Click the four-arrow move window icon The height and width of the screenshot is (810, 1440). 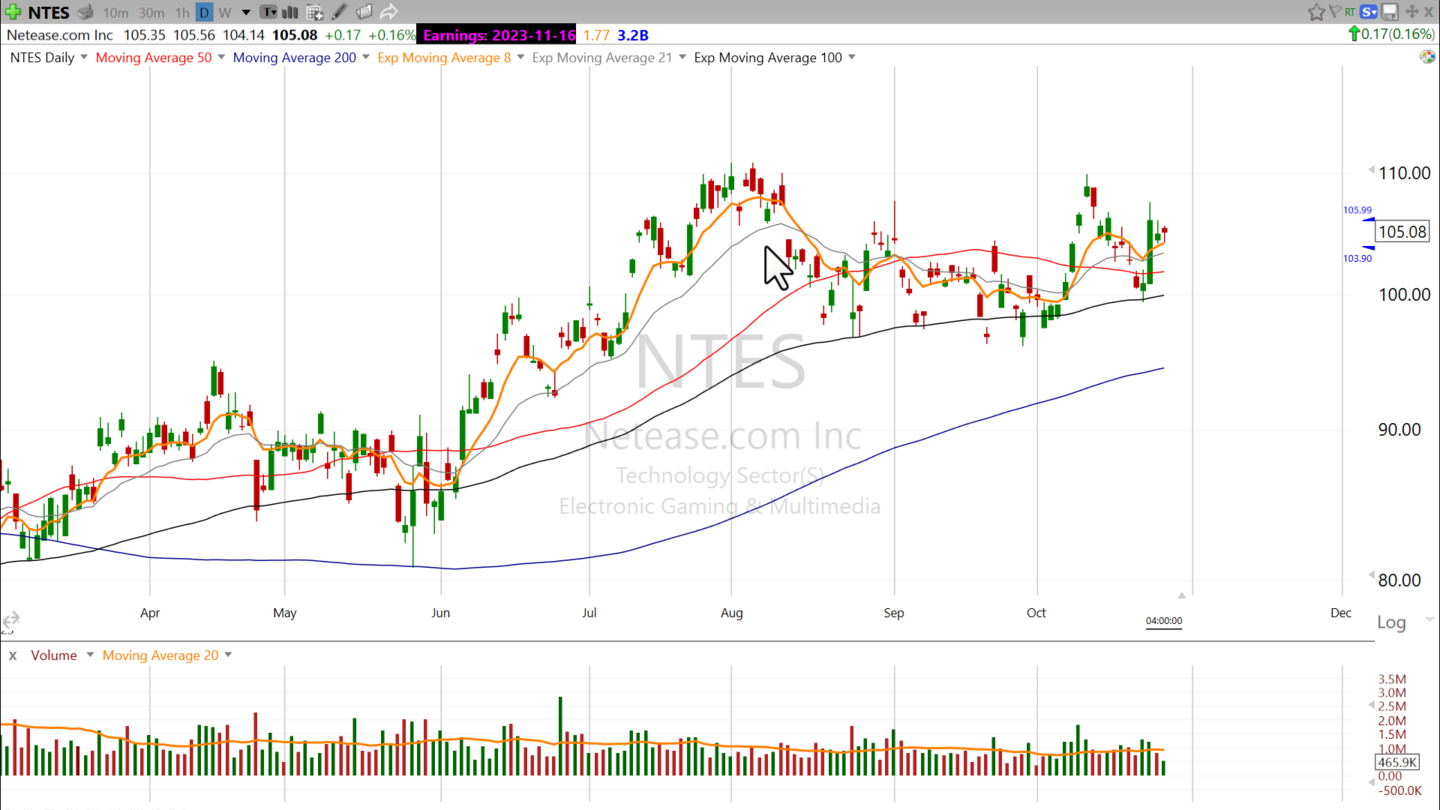click(1413, 12)
